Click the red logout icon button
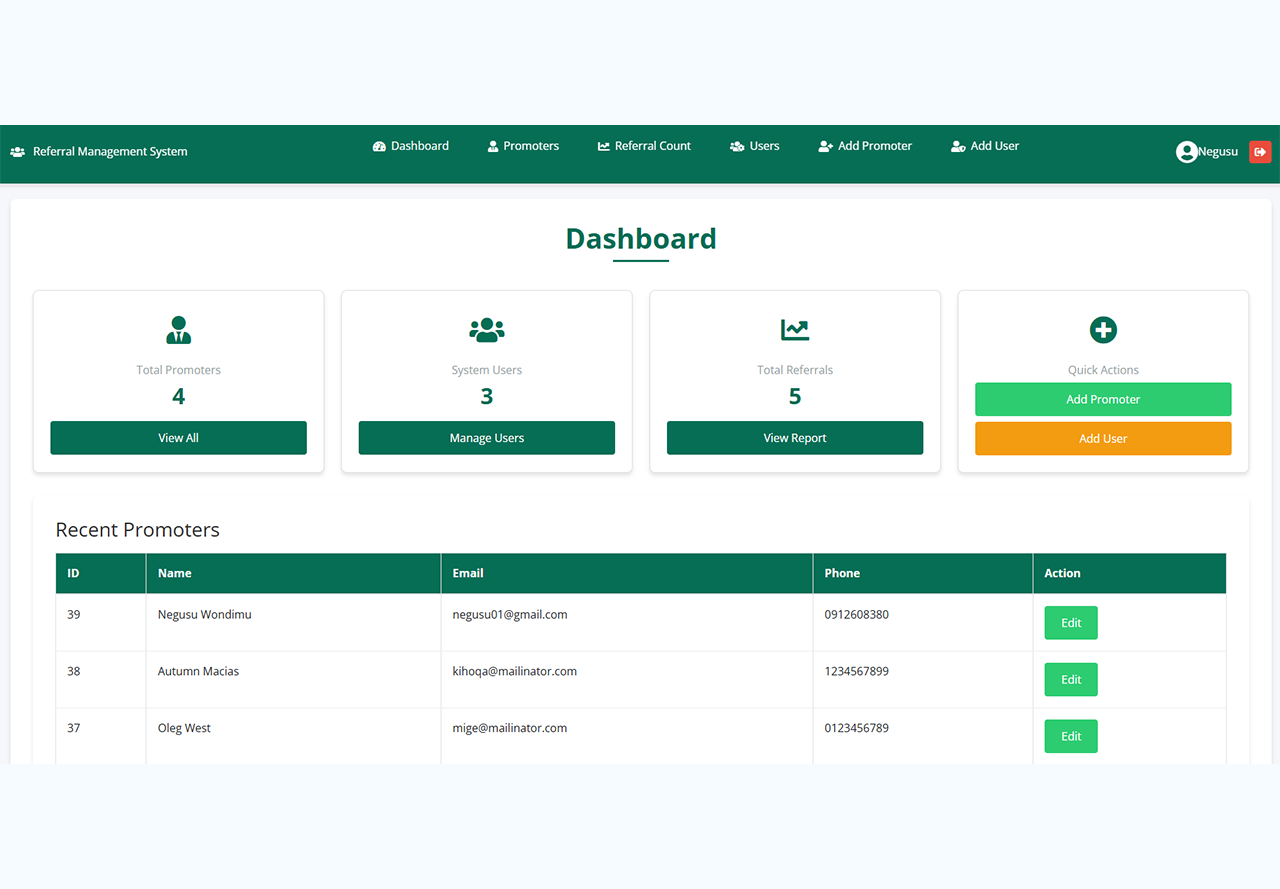Viewport: 1280px width, 889px height. (1260, 152)
